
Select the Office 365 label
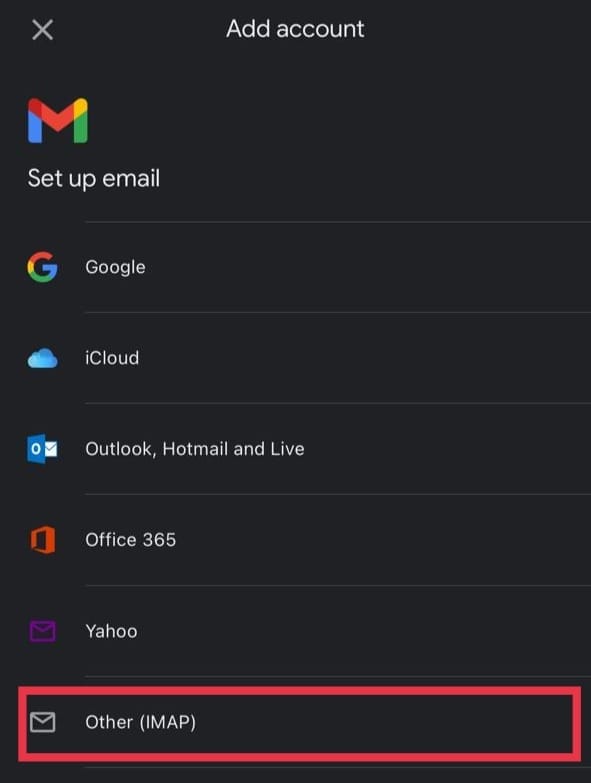click(130, 540)
